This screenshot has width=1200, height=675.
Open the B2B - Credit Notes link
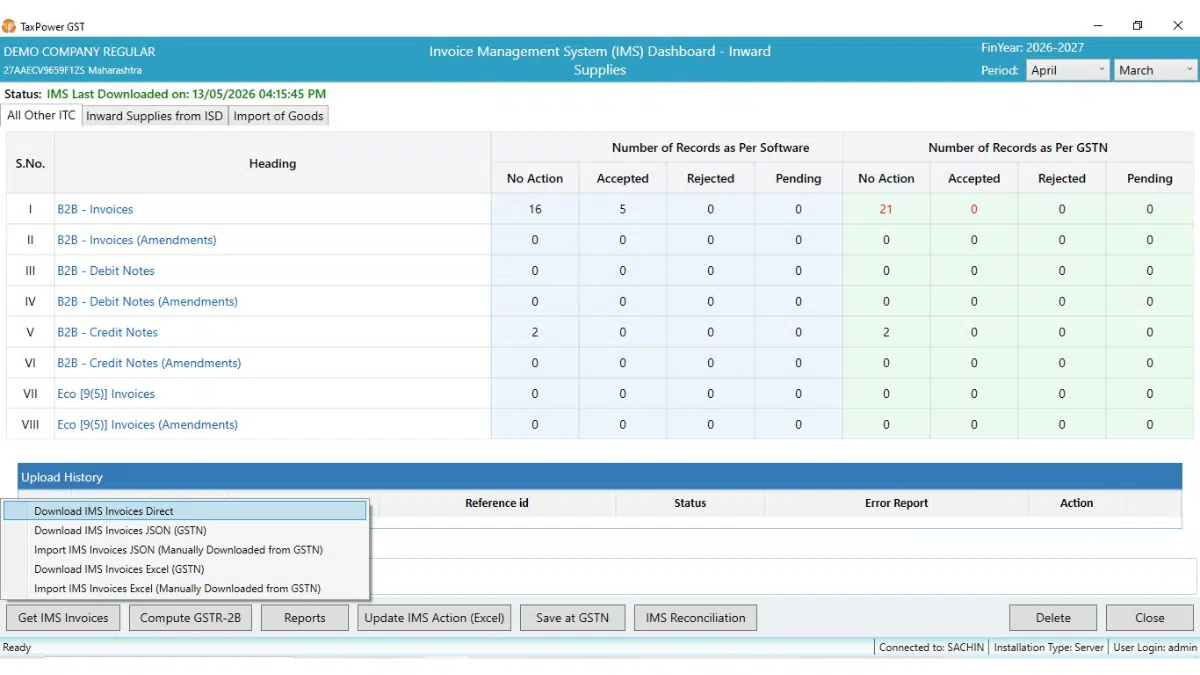(107, 332)
